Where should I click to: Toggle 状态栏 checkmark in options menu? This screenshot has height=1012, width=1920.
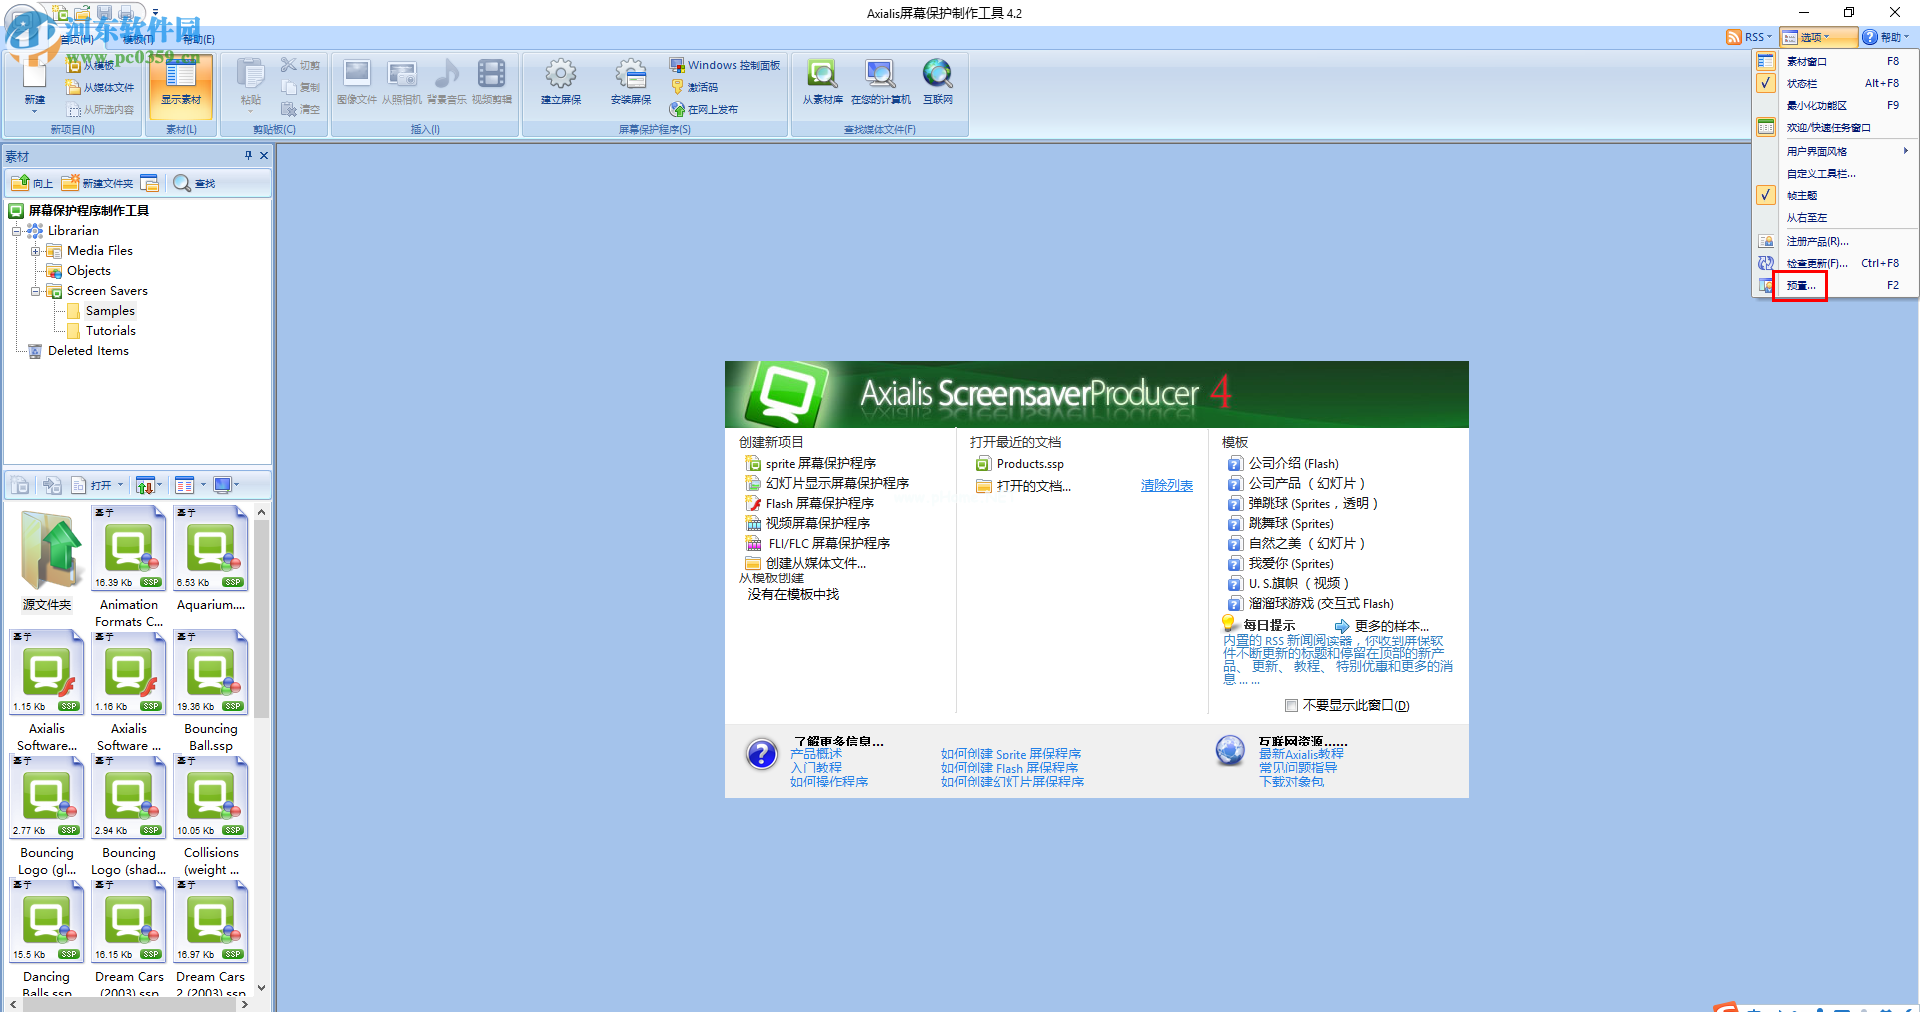1766,83
